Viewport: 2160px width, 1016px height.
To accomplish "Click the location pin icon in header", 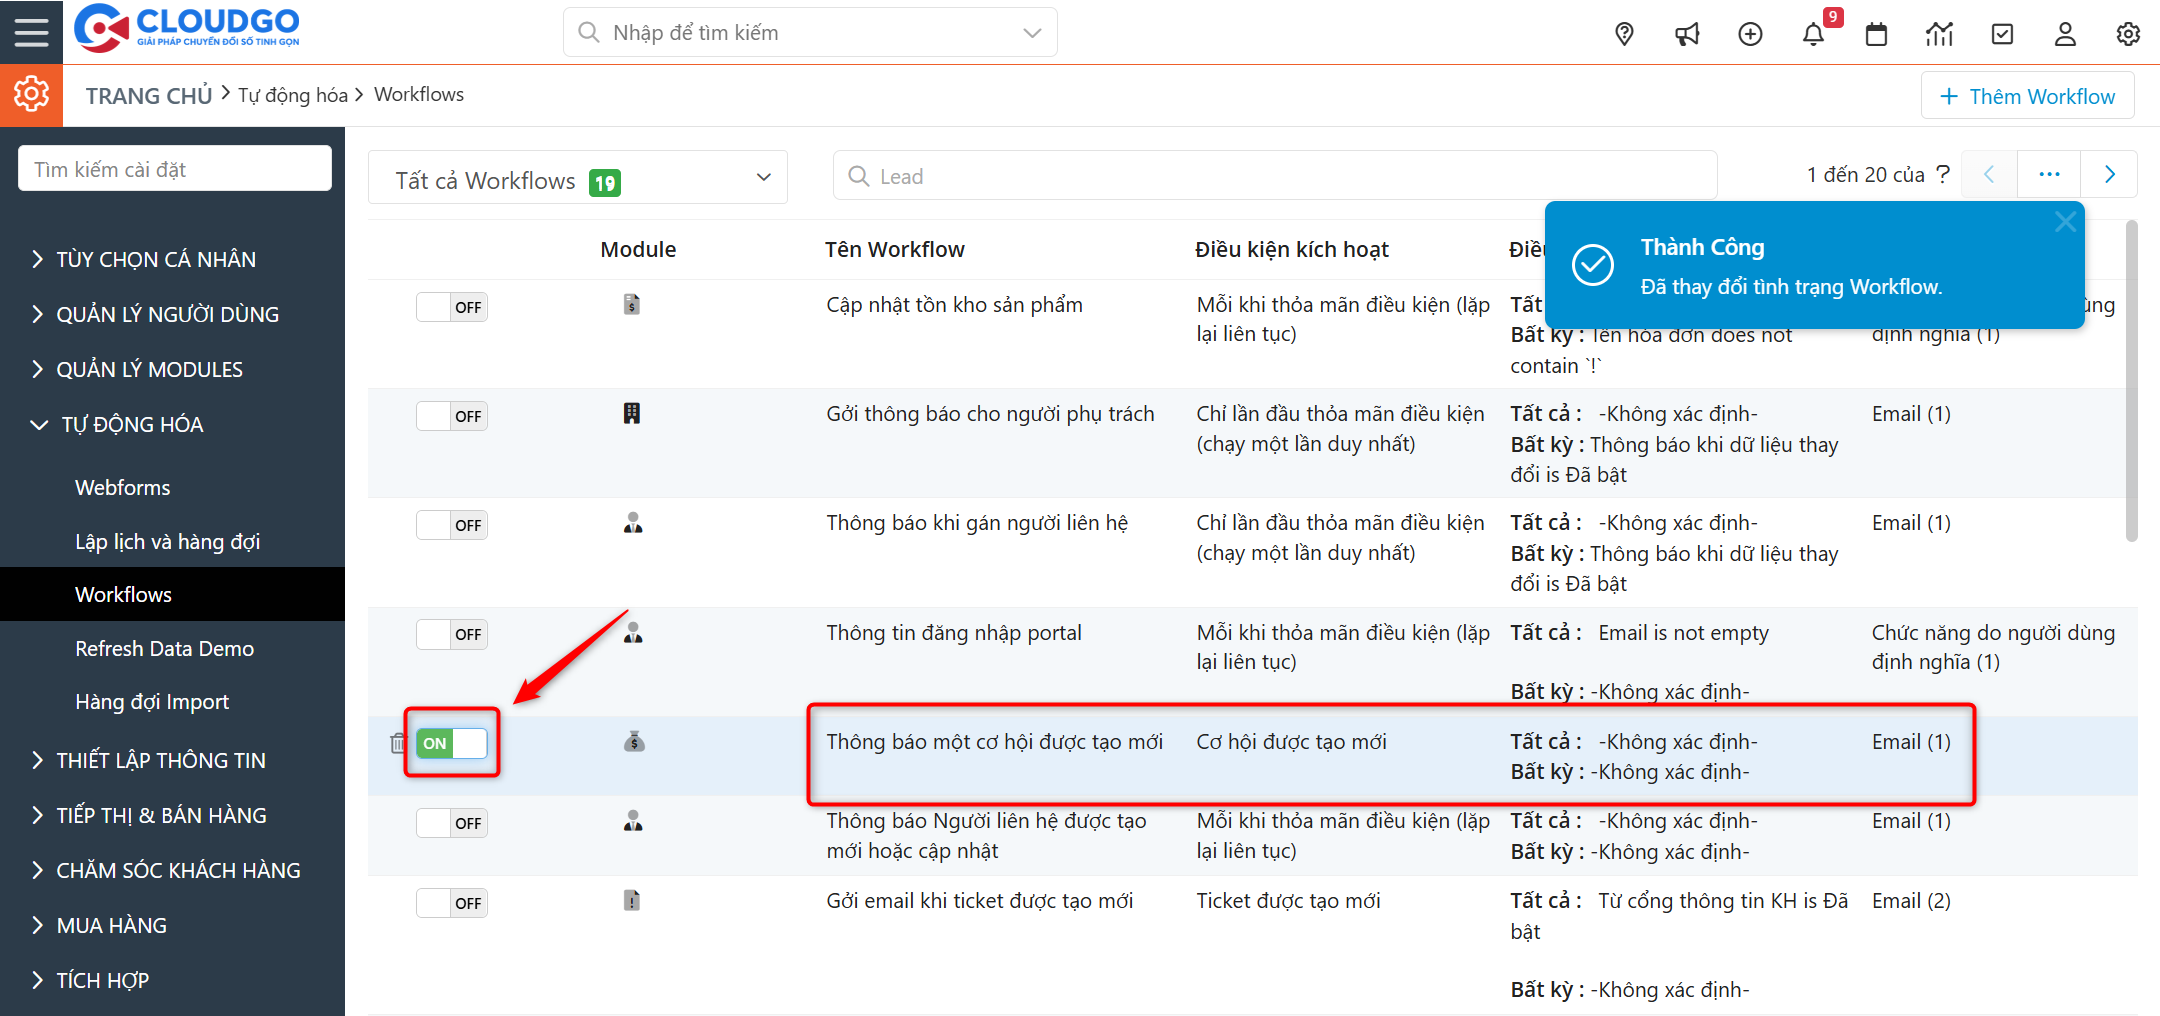I will (x=1624, y=34).
